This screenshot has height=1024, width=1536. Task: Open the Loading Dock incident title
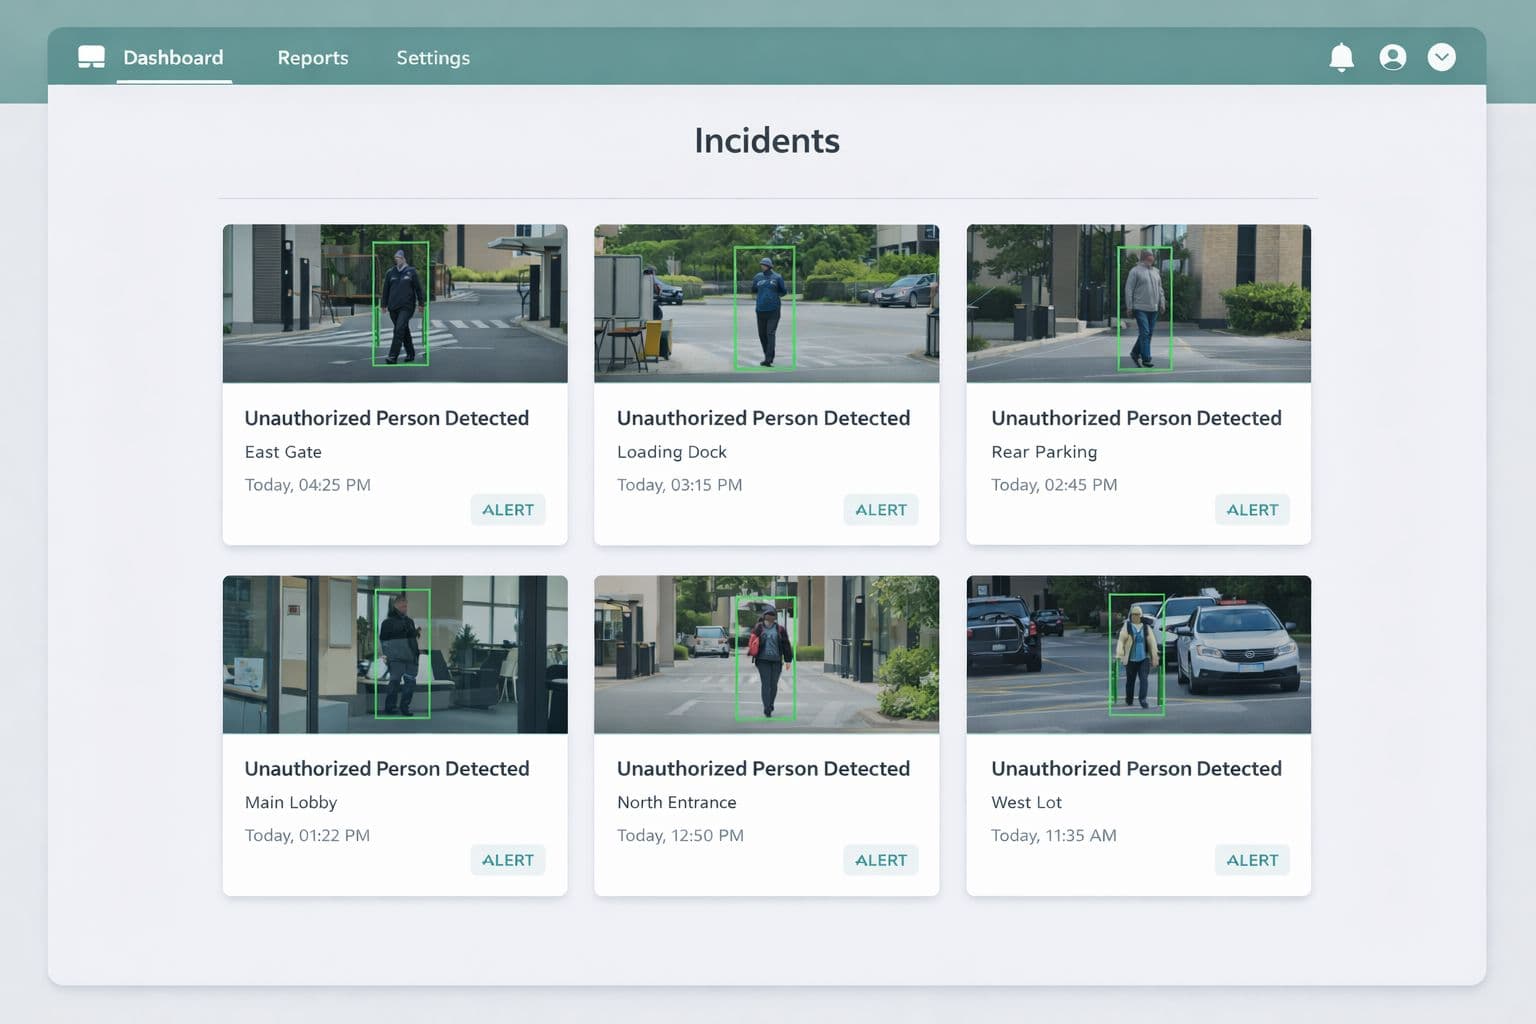(763, 418)
